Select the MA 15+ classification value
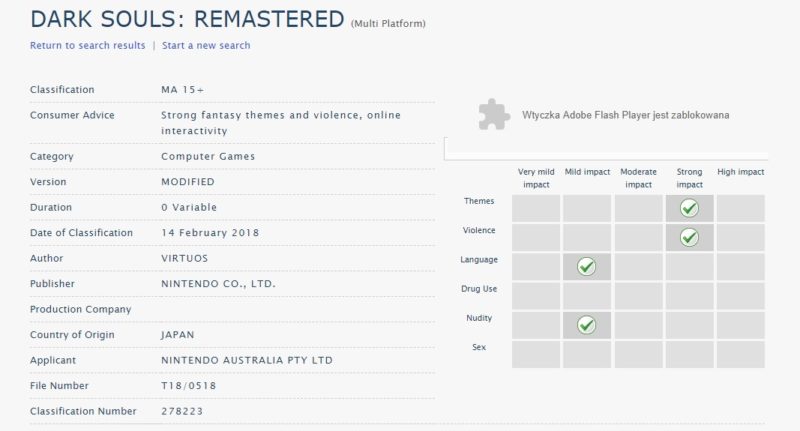Screen dimensions: 800x431 181,90
